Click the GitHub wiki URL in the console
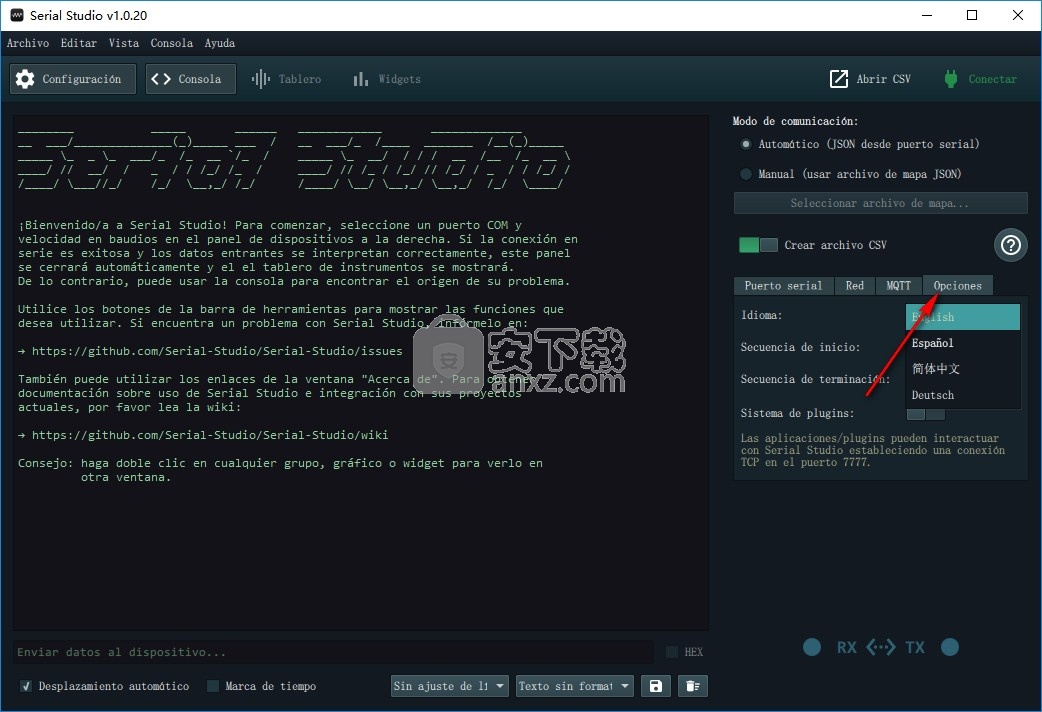The image size is (1042, 712). click(x=210, y=435)
